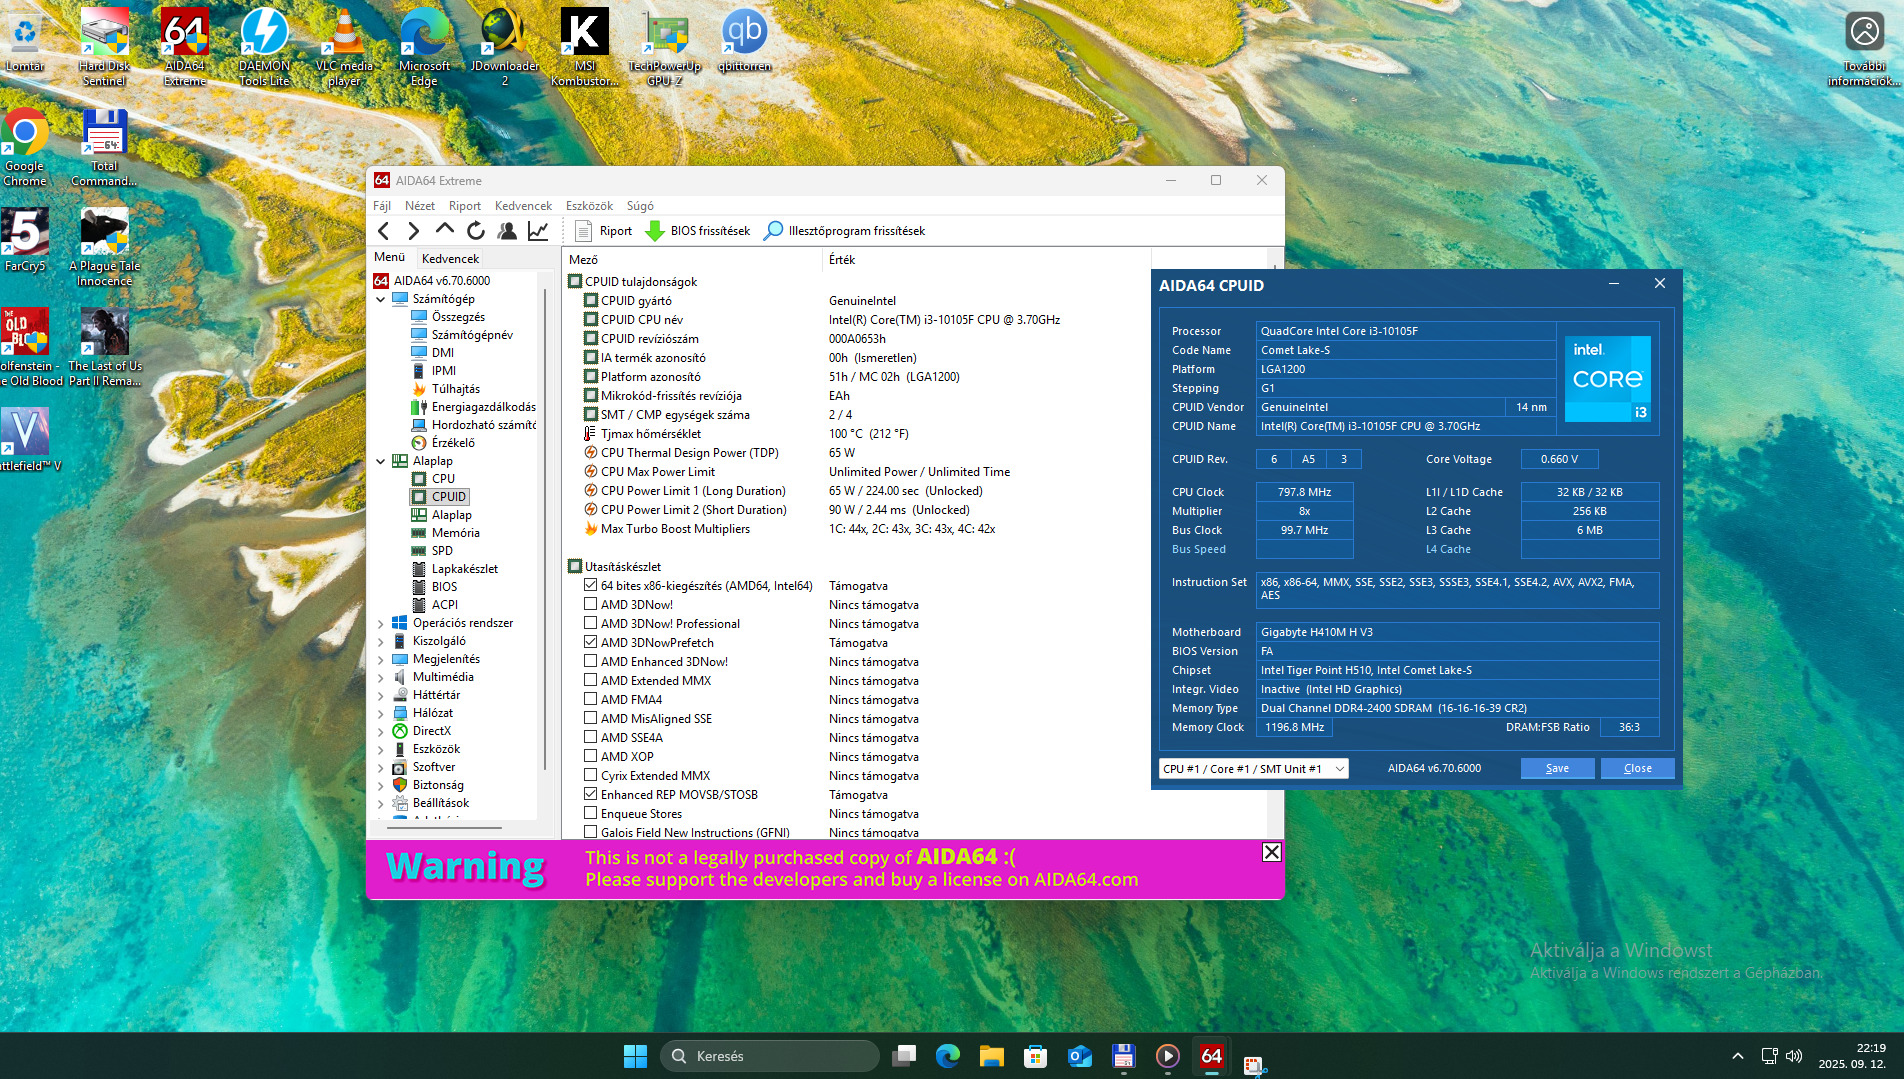
Task: Open Google Chrome desktop shortcut
Action: pyautogui.click(x=25, y=147)
